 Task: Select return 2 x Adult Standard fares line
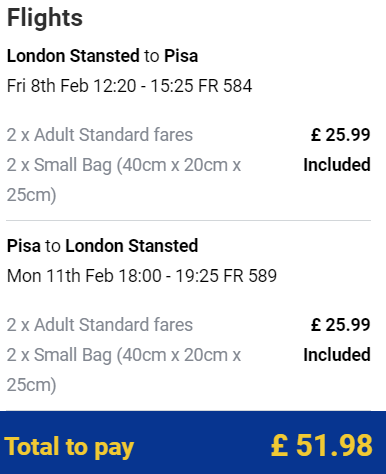100,325
